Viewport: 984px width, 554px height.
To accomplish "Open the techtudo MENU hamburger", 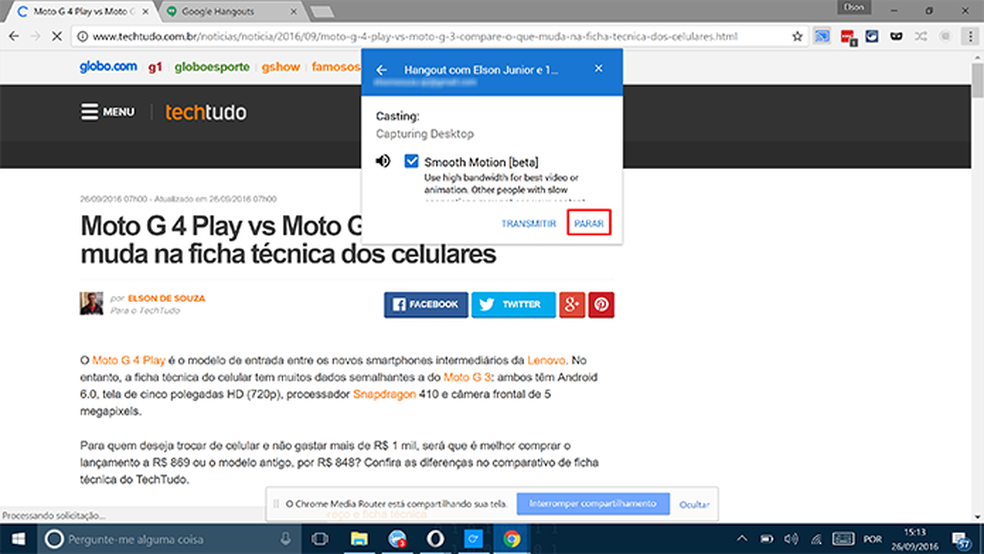I will click(x=107, y=112).
